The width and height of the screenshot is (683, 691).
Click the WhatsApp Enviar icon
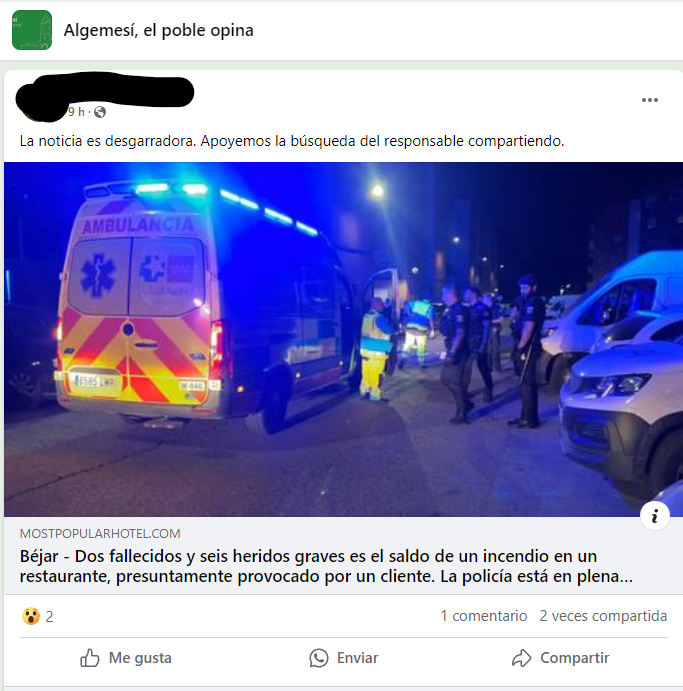point(319,658)
